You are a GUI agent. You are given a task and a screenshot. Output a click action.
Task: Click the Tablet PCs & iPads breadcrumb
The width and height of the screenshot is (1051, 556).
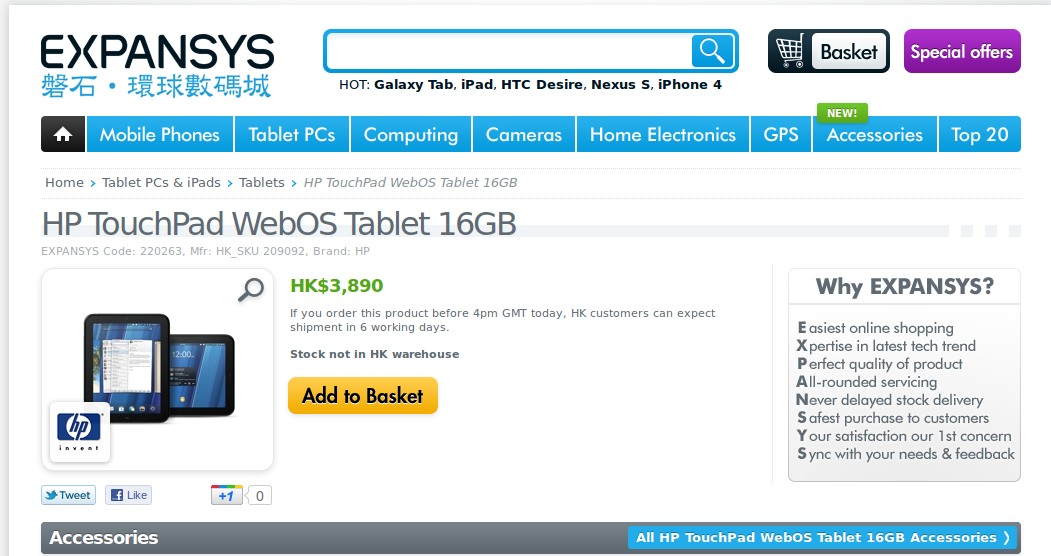(x=161, y=182)
